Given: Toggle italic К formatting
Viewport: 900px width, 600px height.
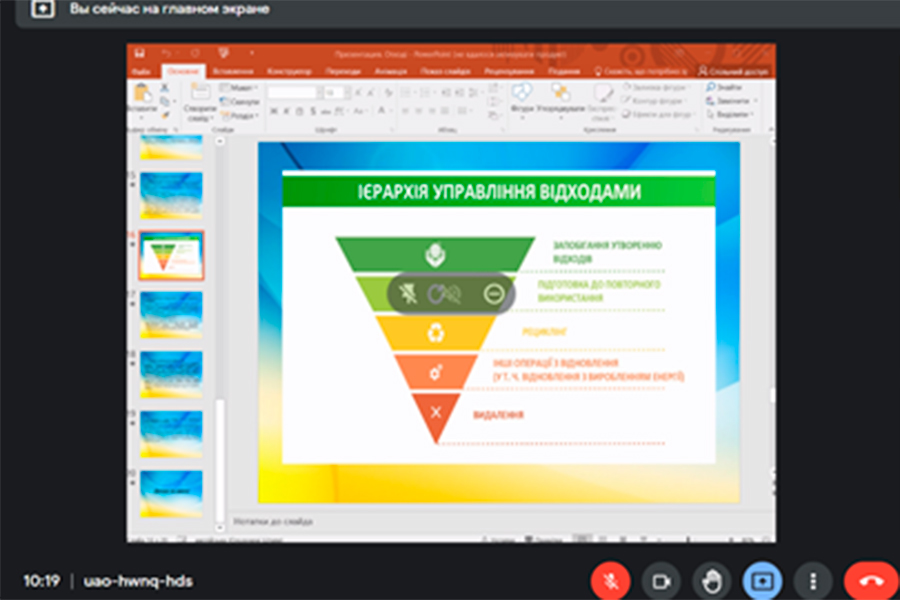Looking at the screenshot, I should pos(286,111).
